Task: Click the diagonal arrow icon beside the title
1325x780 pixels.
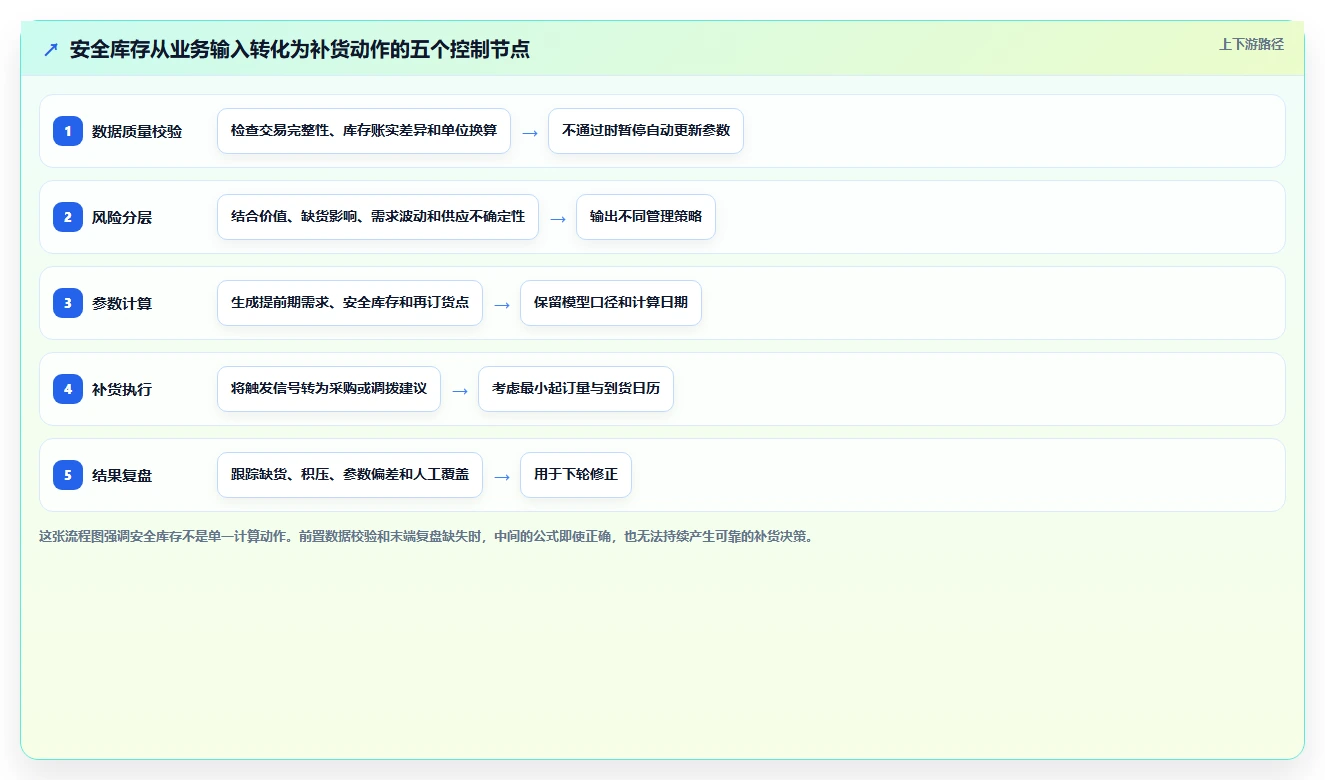Action: (x=51, y=49)
